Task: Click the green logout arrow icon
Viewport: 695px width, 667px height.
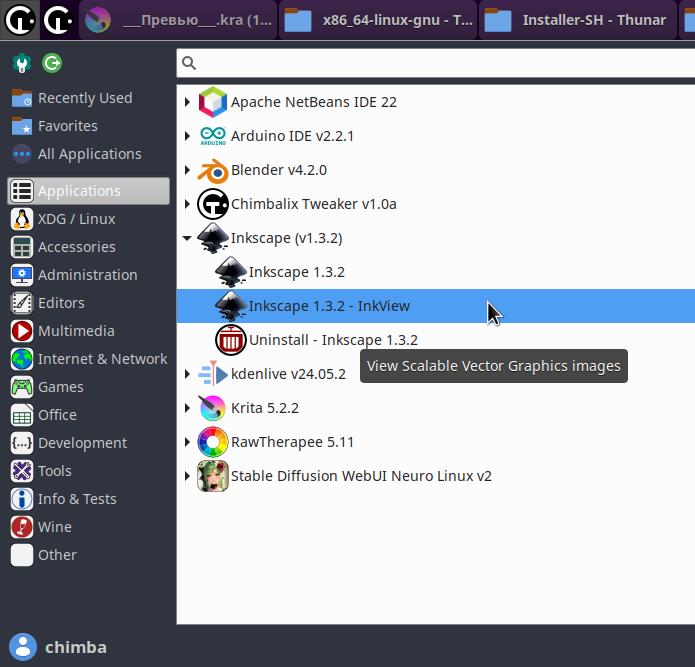Action: pyautogui.click(x=52, y=63)
